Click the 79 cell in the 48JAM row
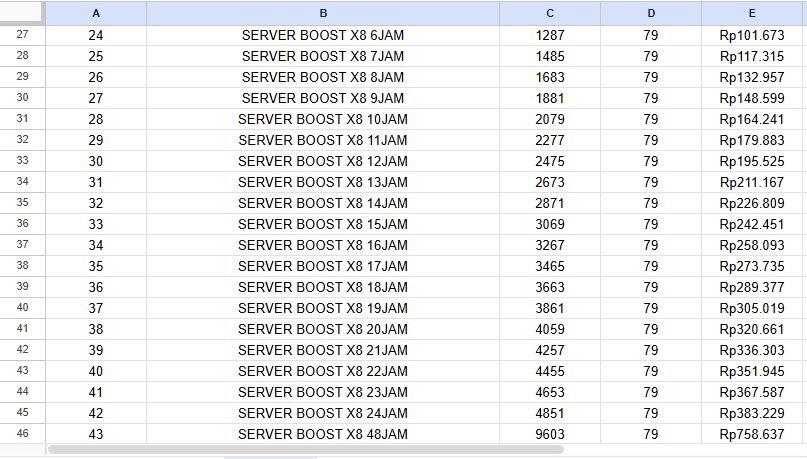This screenshot has height=459, width=807. [651, 434]
